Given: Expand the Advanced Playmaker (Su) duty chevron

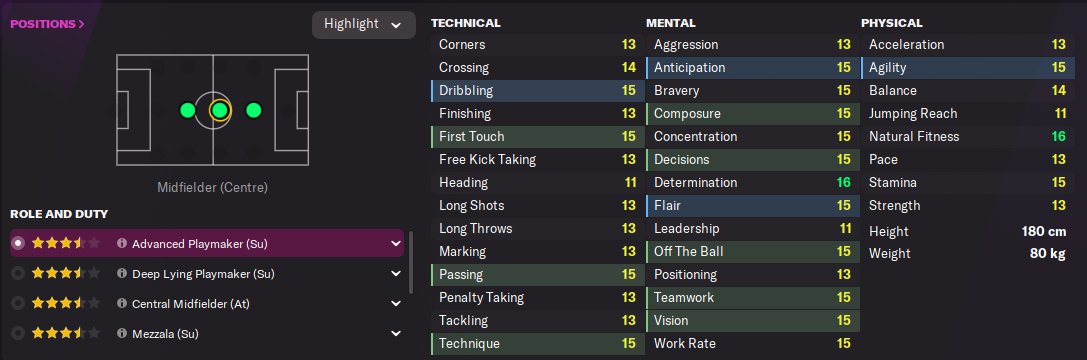Looking at the screenshot, I should [x=396, y=243].
